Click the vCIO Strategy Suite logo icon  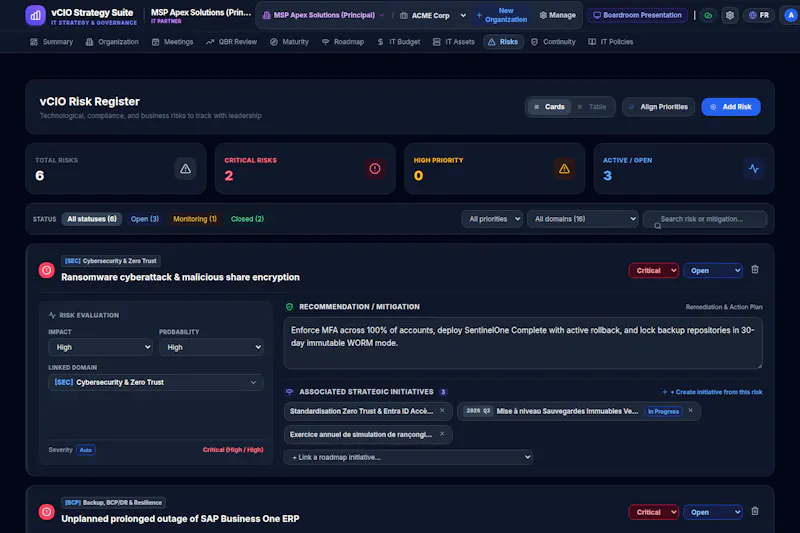tap(35, 15)
